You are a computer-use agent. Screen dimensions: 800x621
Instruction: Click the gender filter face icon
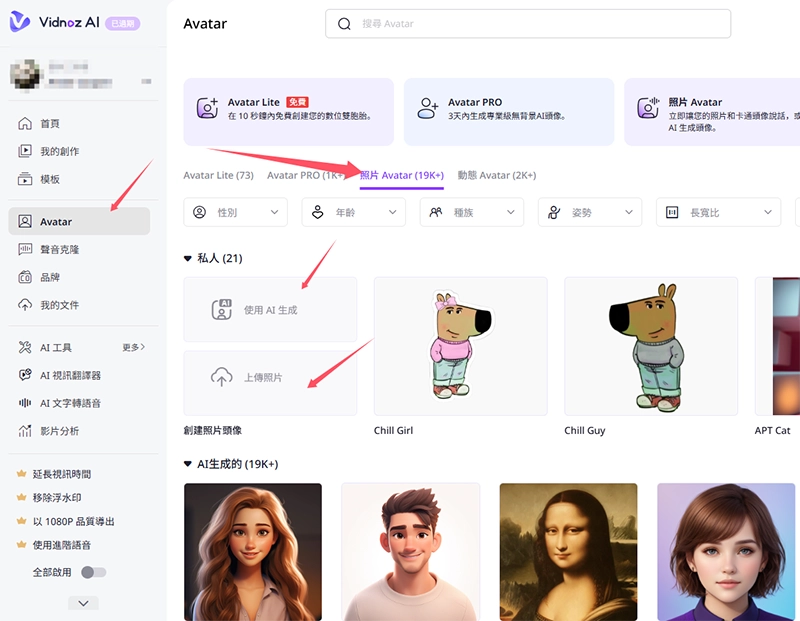click(199, 212)
